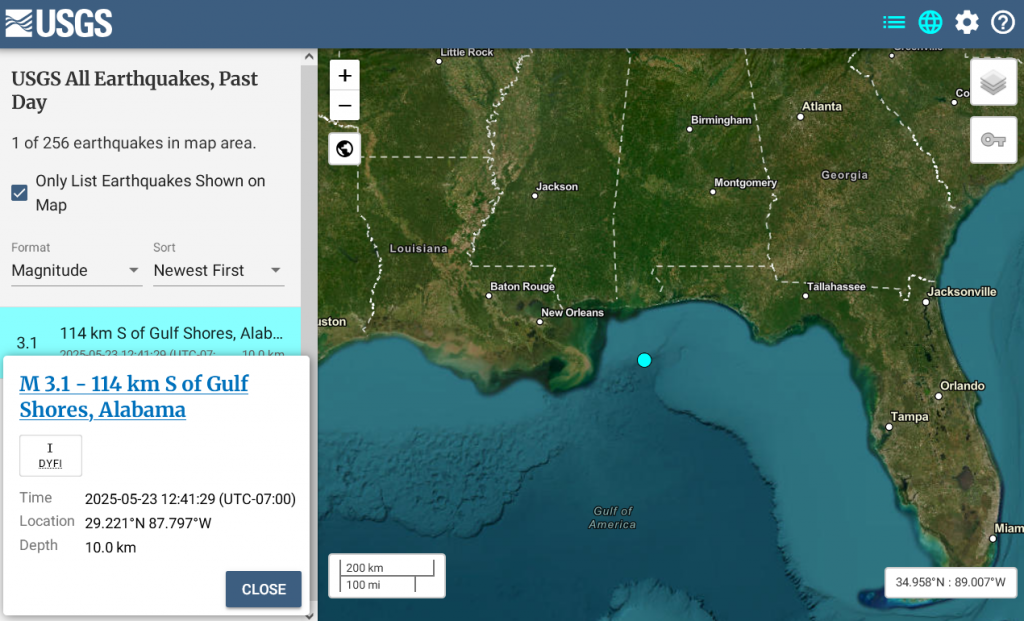Click the map scale bar showing 200 km

coord(387,576)
